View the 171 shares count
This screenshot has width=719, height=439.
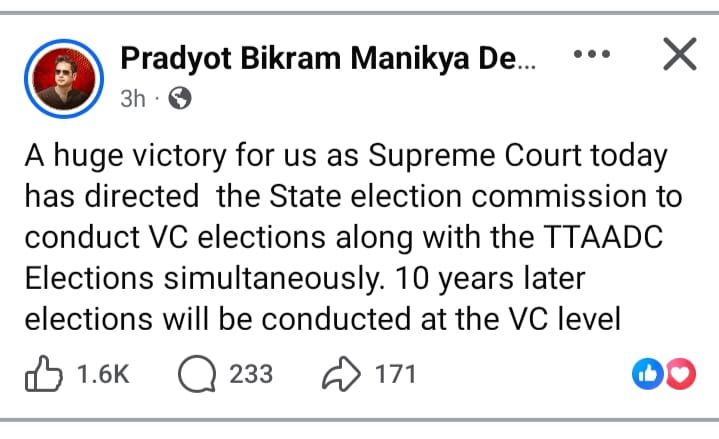[x=395, y=374]
